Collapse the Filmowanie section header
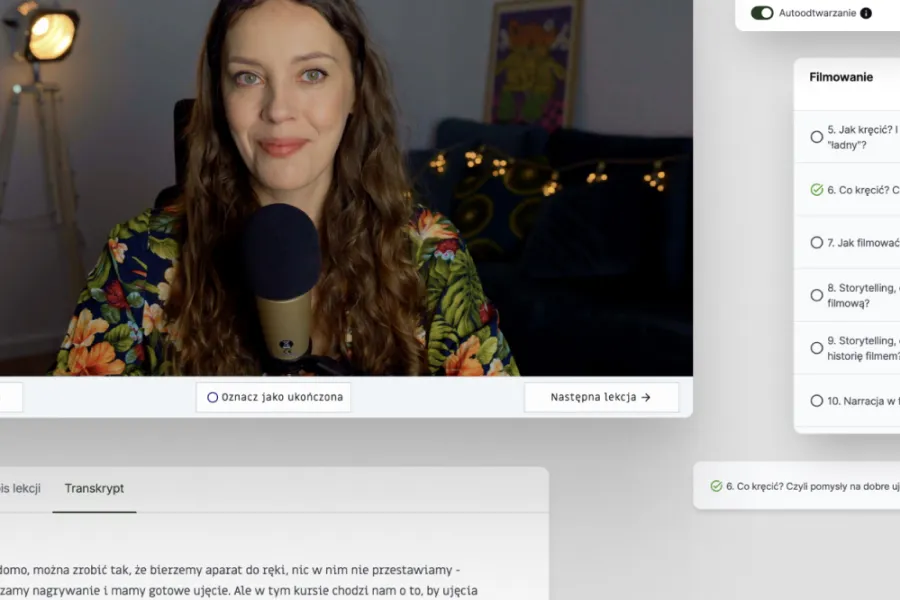The height and width of the screenshot is (600, 900). pos(842,78)
